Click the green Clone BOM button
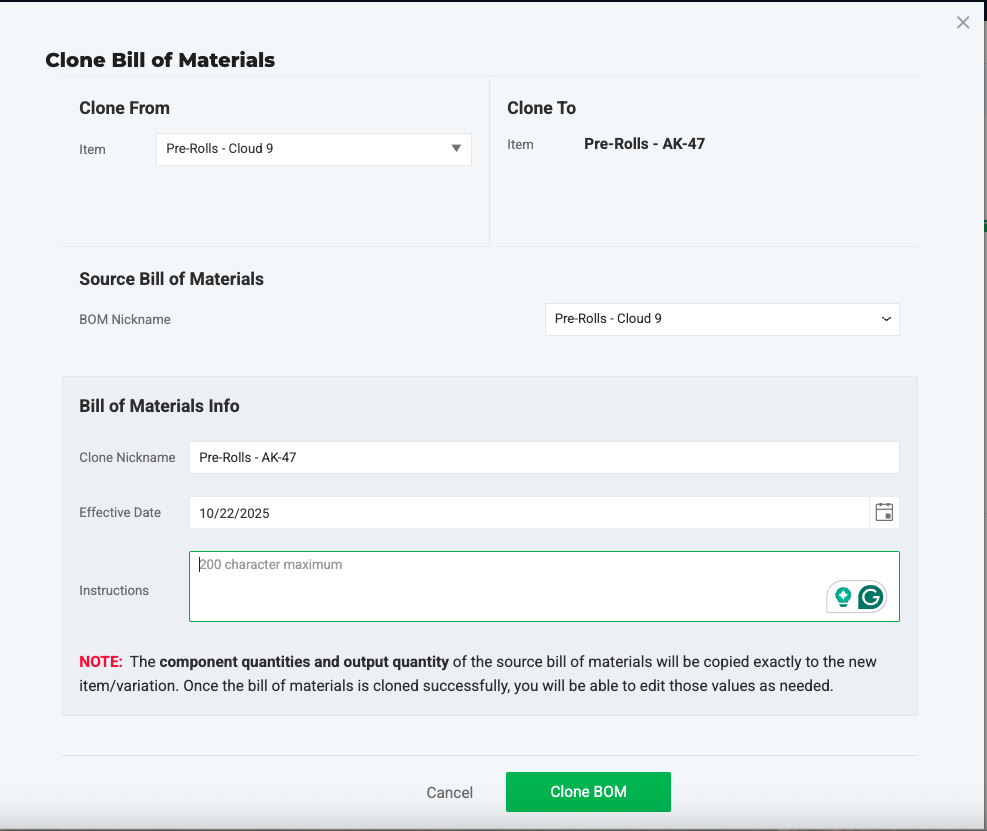987x831 pixels. [588, 792]
